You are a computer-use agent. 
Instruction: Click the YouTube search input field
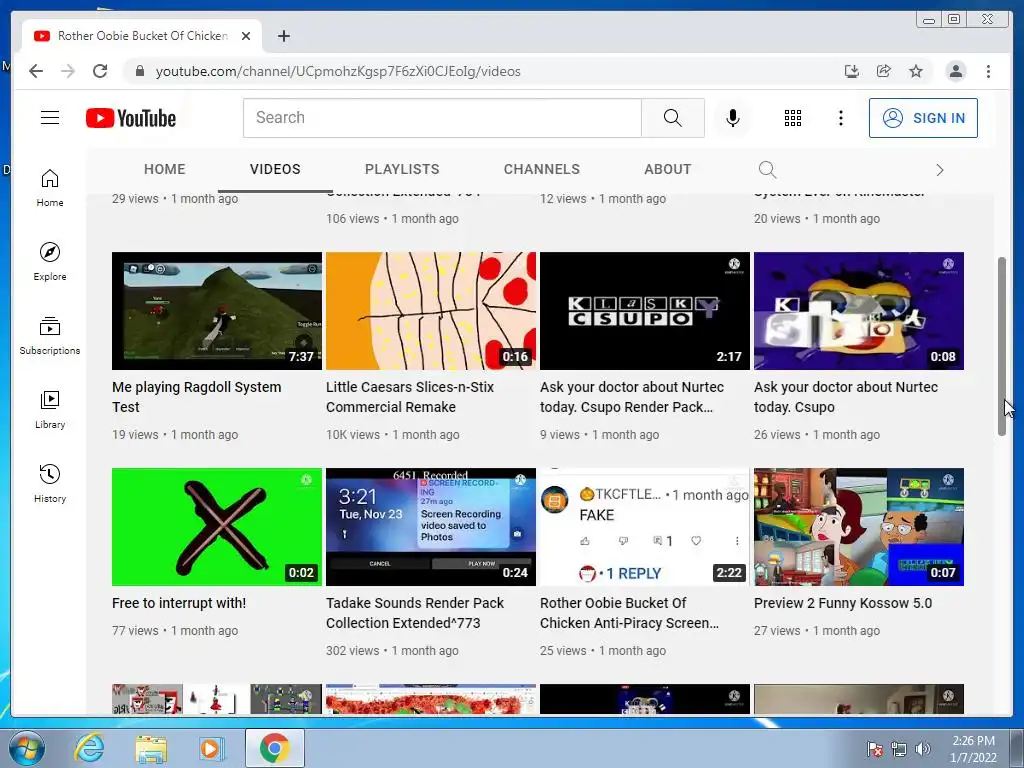click(x=442, y=118)
